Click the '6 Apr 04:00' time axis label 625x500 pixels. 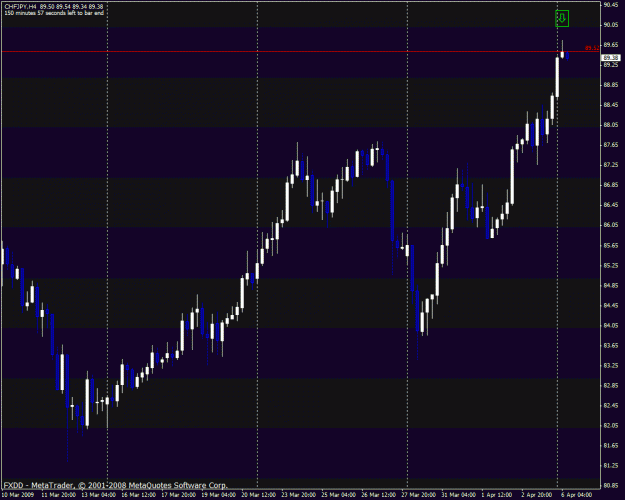[576, 495]
